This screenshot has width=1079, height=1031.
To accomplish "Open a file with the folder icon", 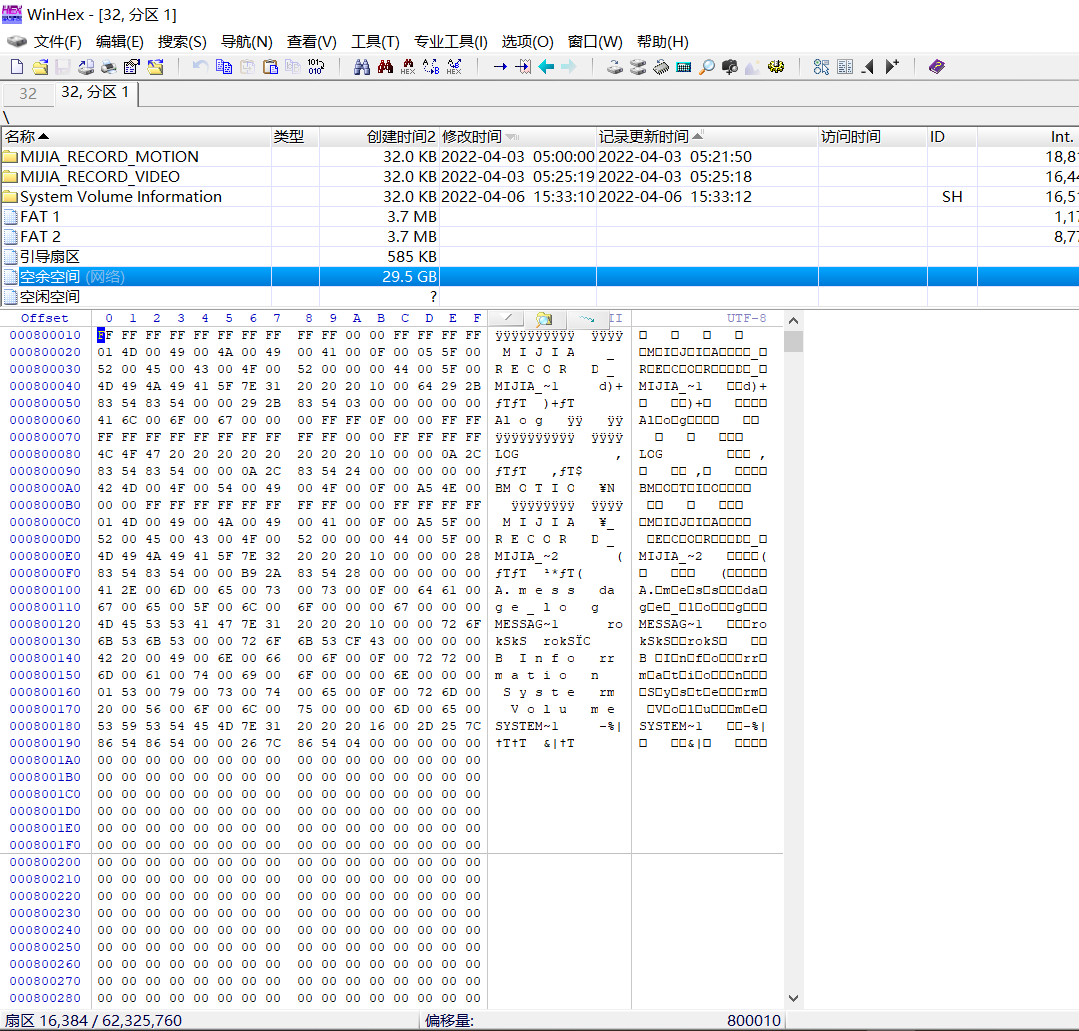I will [x=41, y=67].
